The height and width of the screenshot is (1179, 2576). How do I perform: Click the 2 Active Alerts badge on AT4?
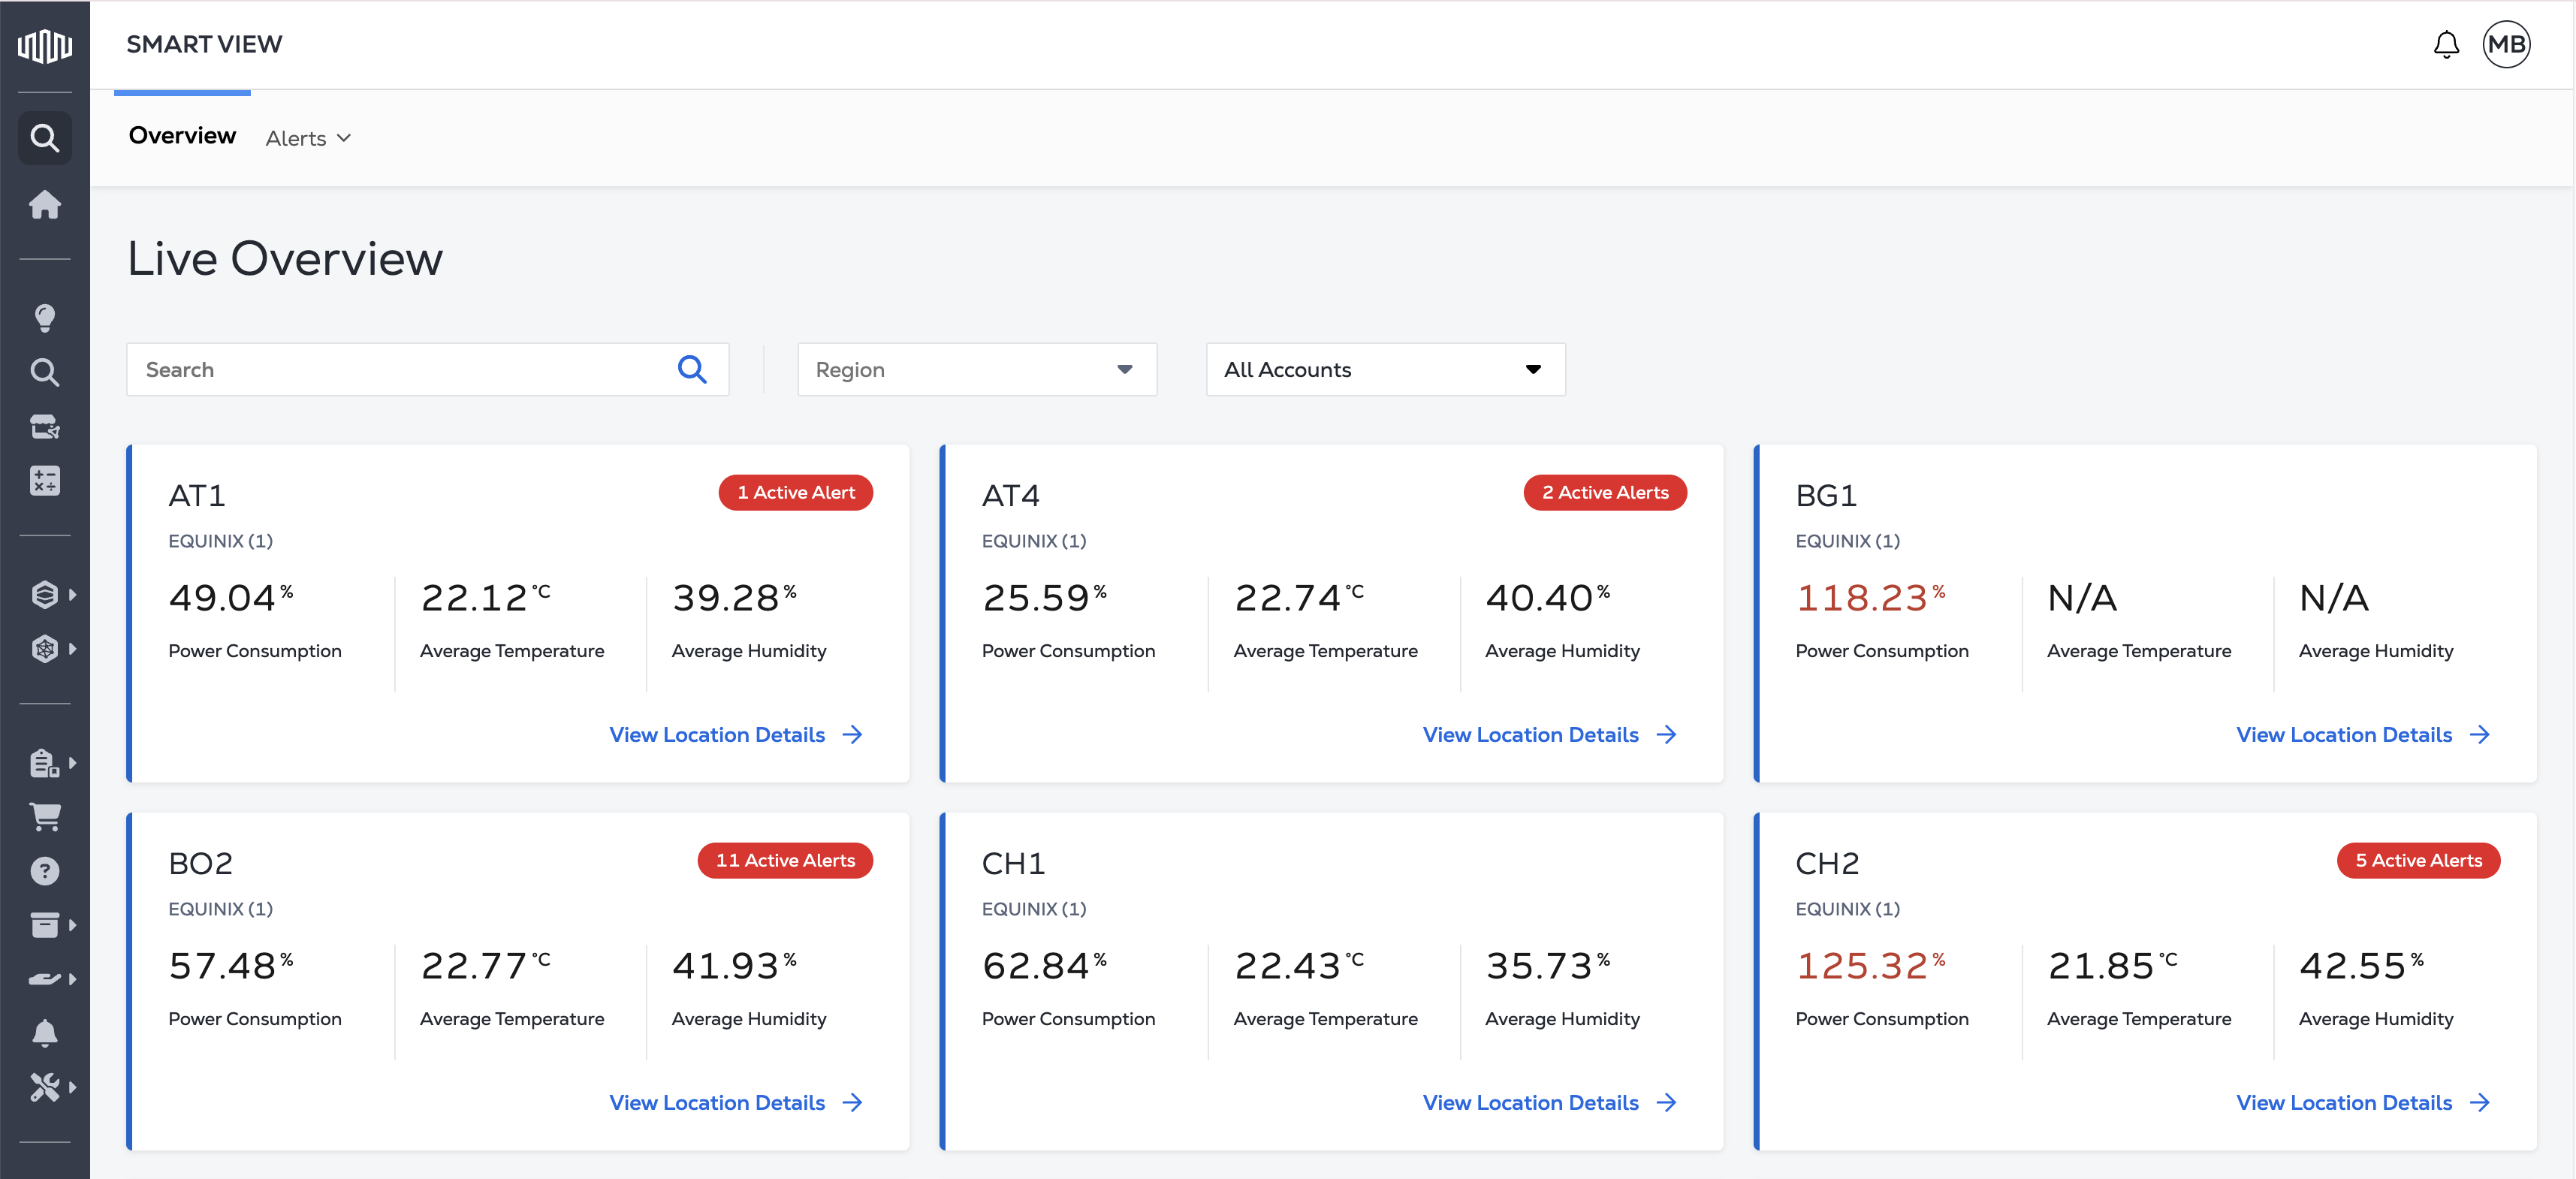click(1605, 493)
